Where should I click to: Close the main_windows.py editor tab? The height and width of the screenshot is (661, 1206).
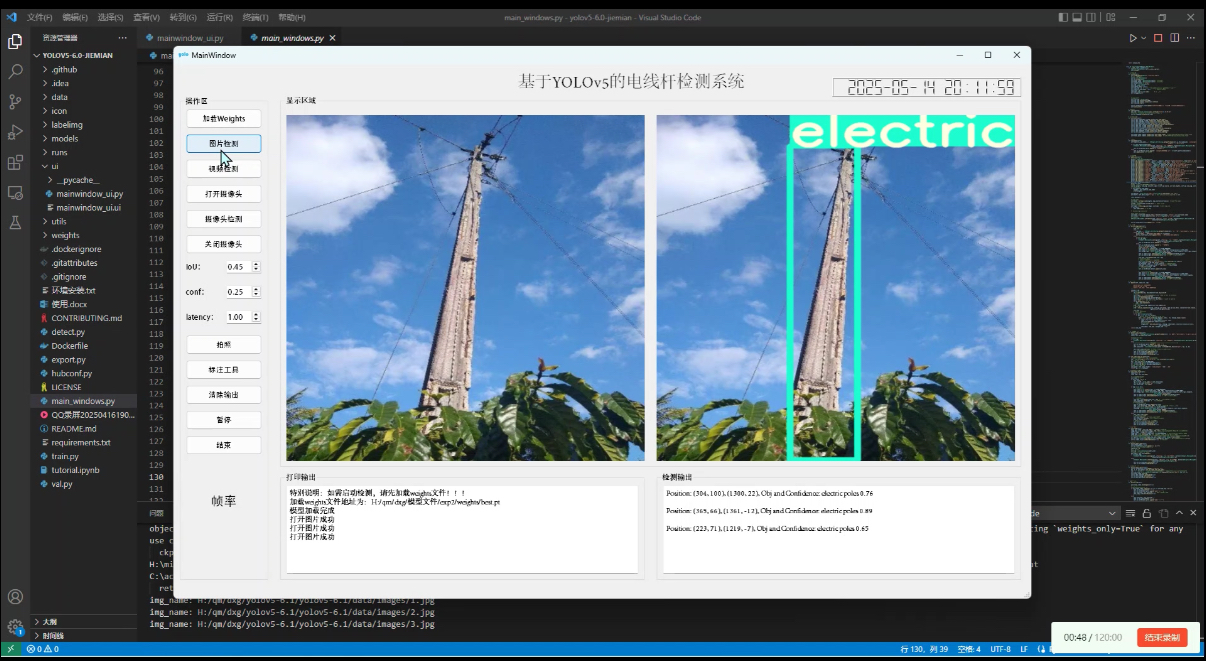point(333,38)
